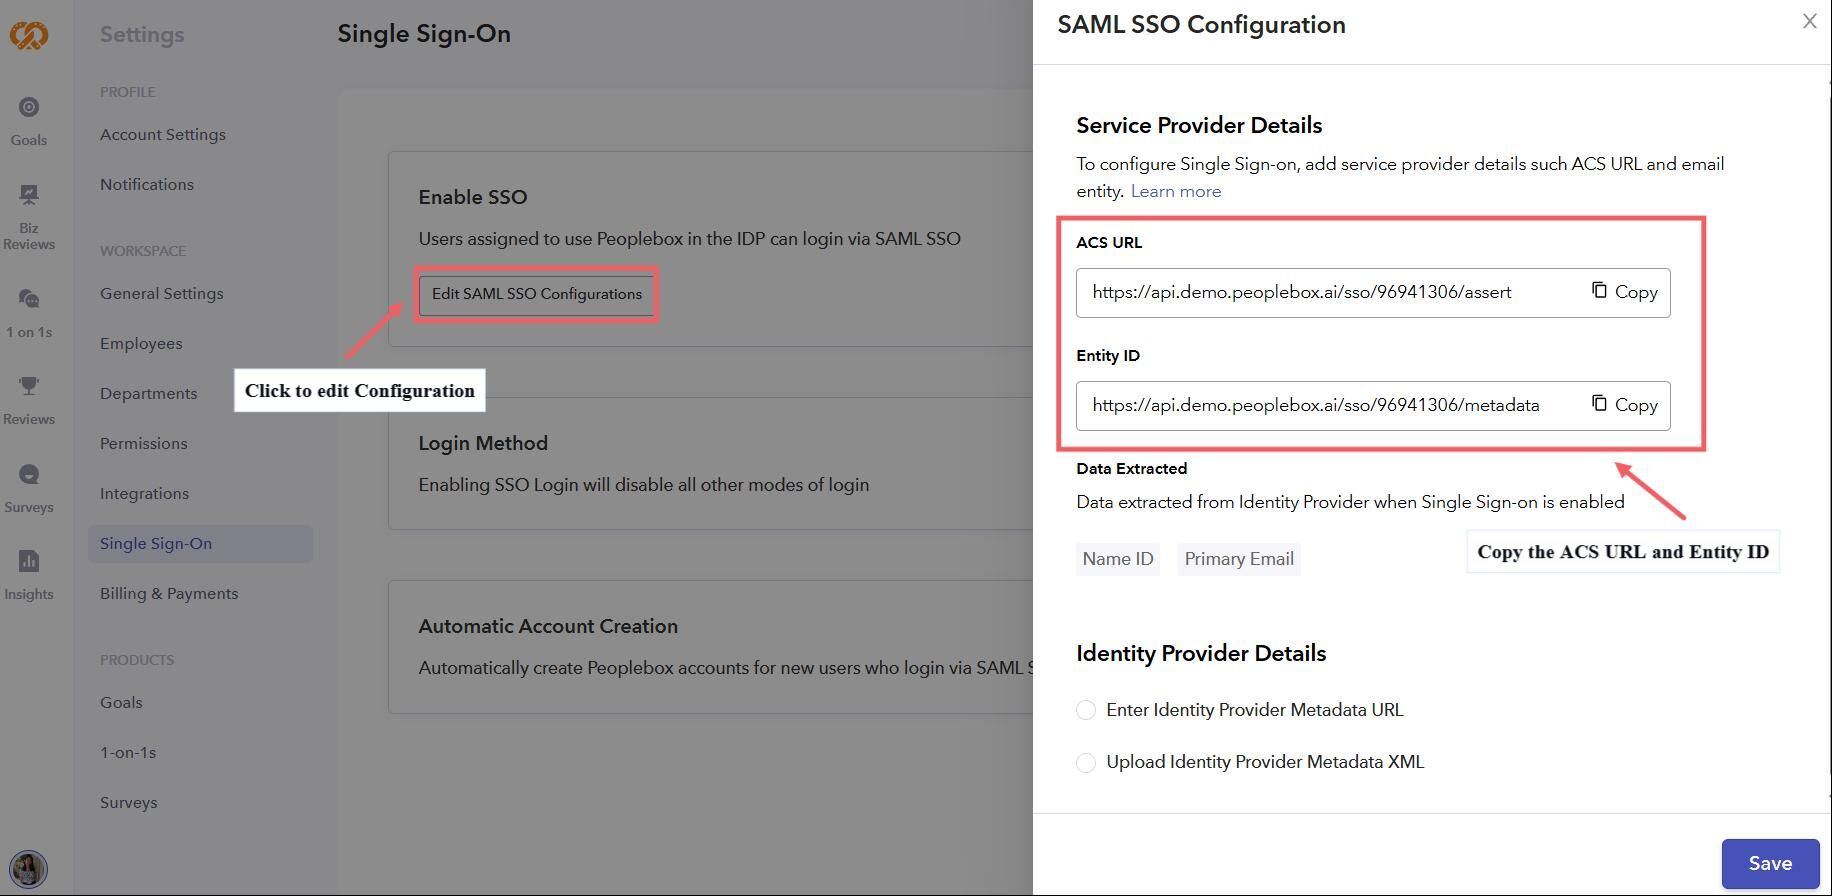Copy the Entity ID value
Screen dimensions: 1832x896
pos(1625,405)
